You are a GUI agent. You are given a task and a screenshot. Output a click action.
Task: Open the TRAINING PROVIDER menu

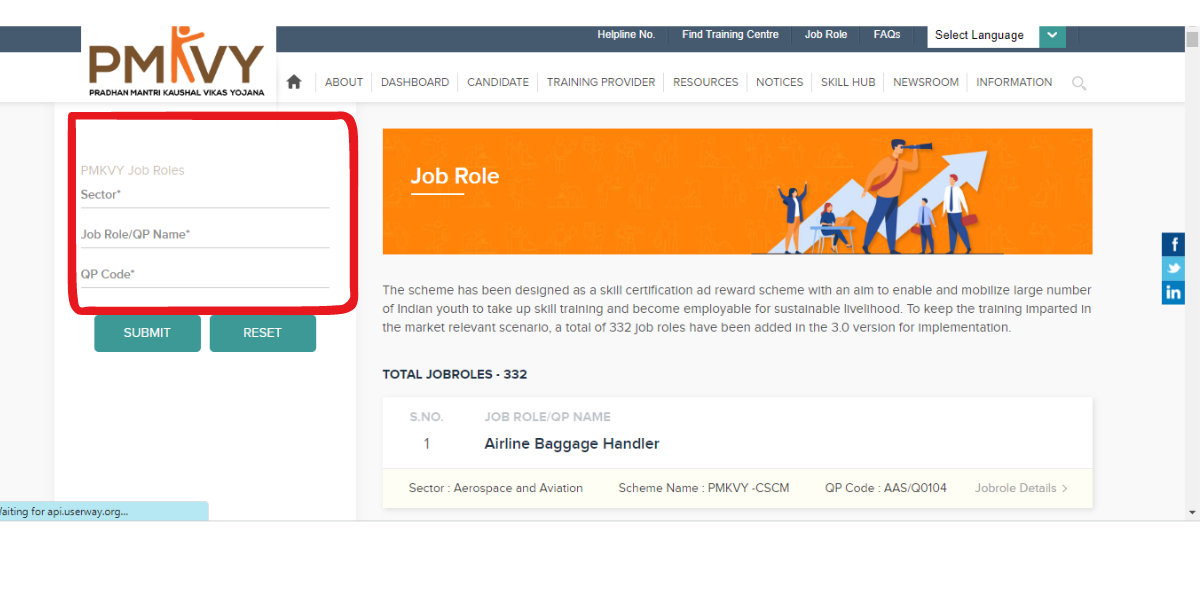600,82
